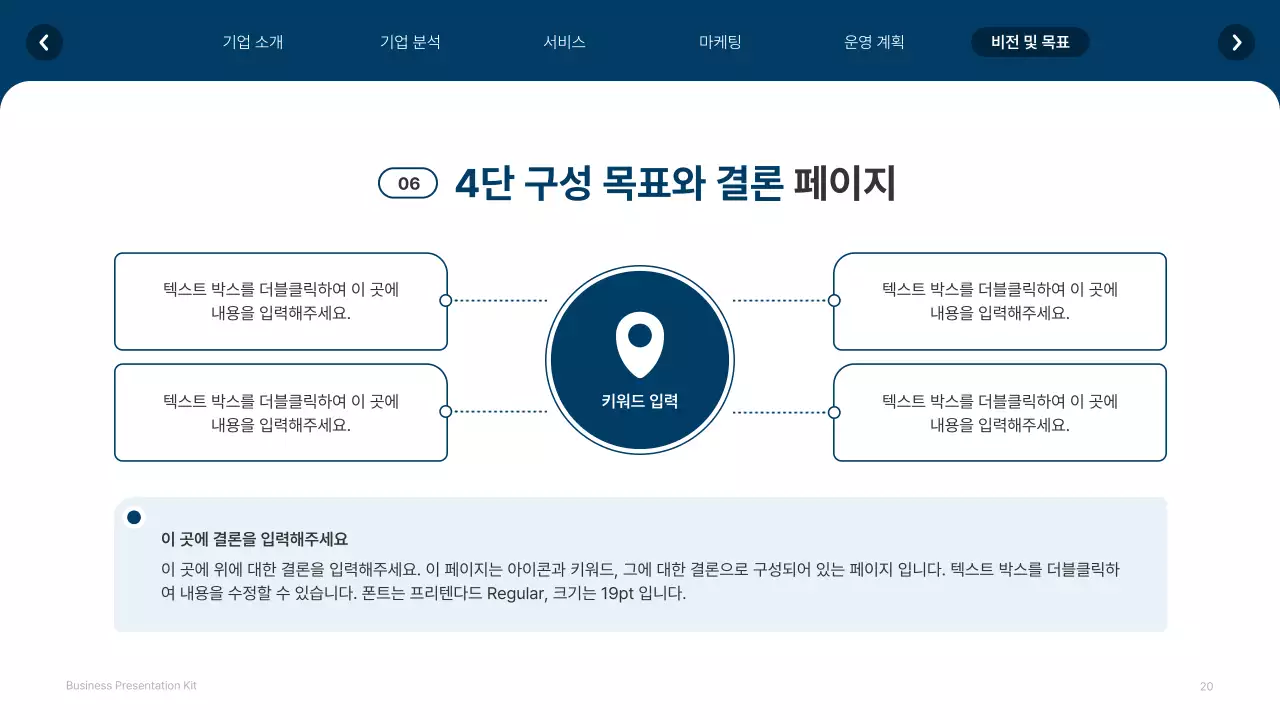Open the 운영 계획 navigation item
The image size is (1280, 720).
[874, 42]
